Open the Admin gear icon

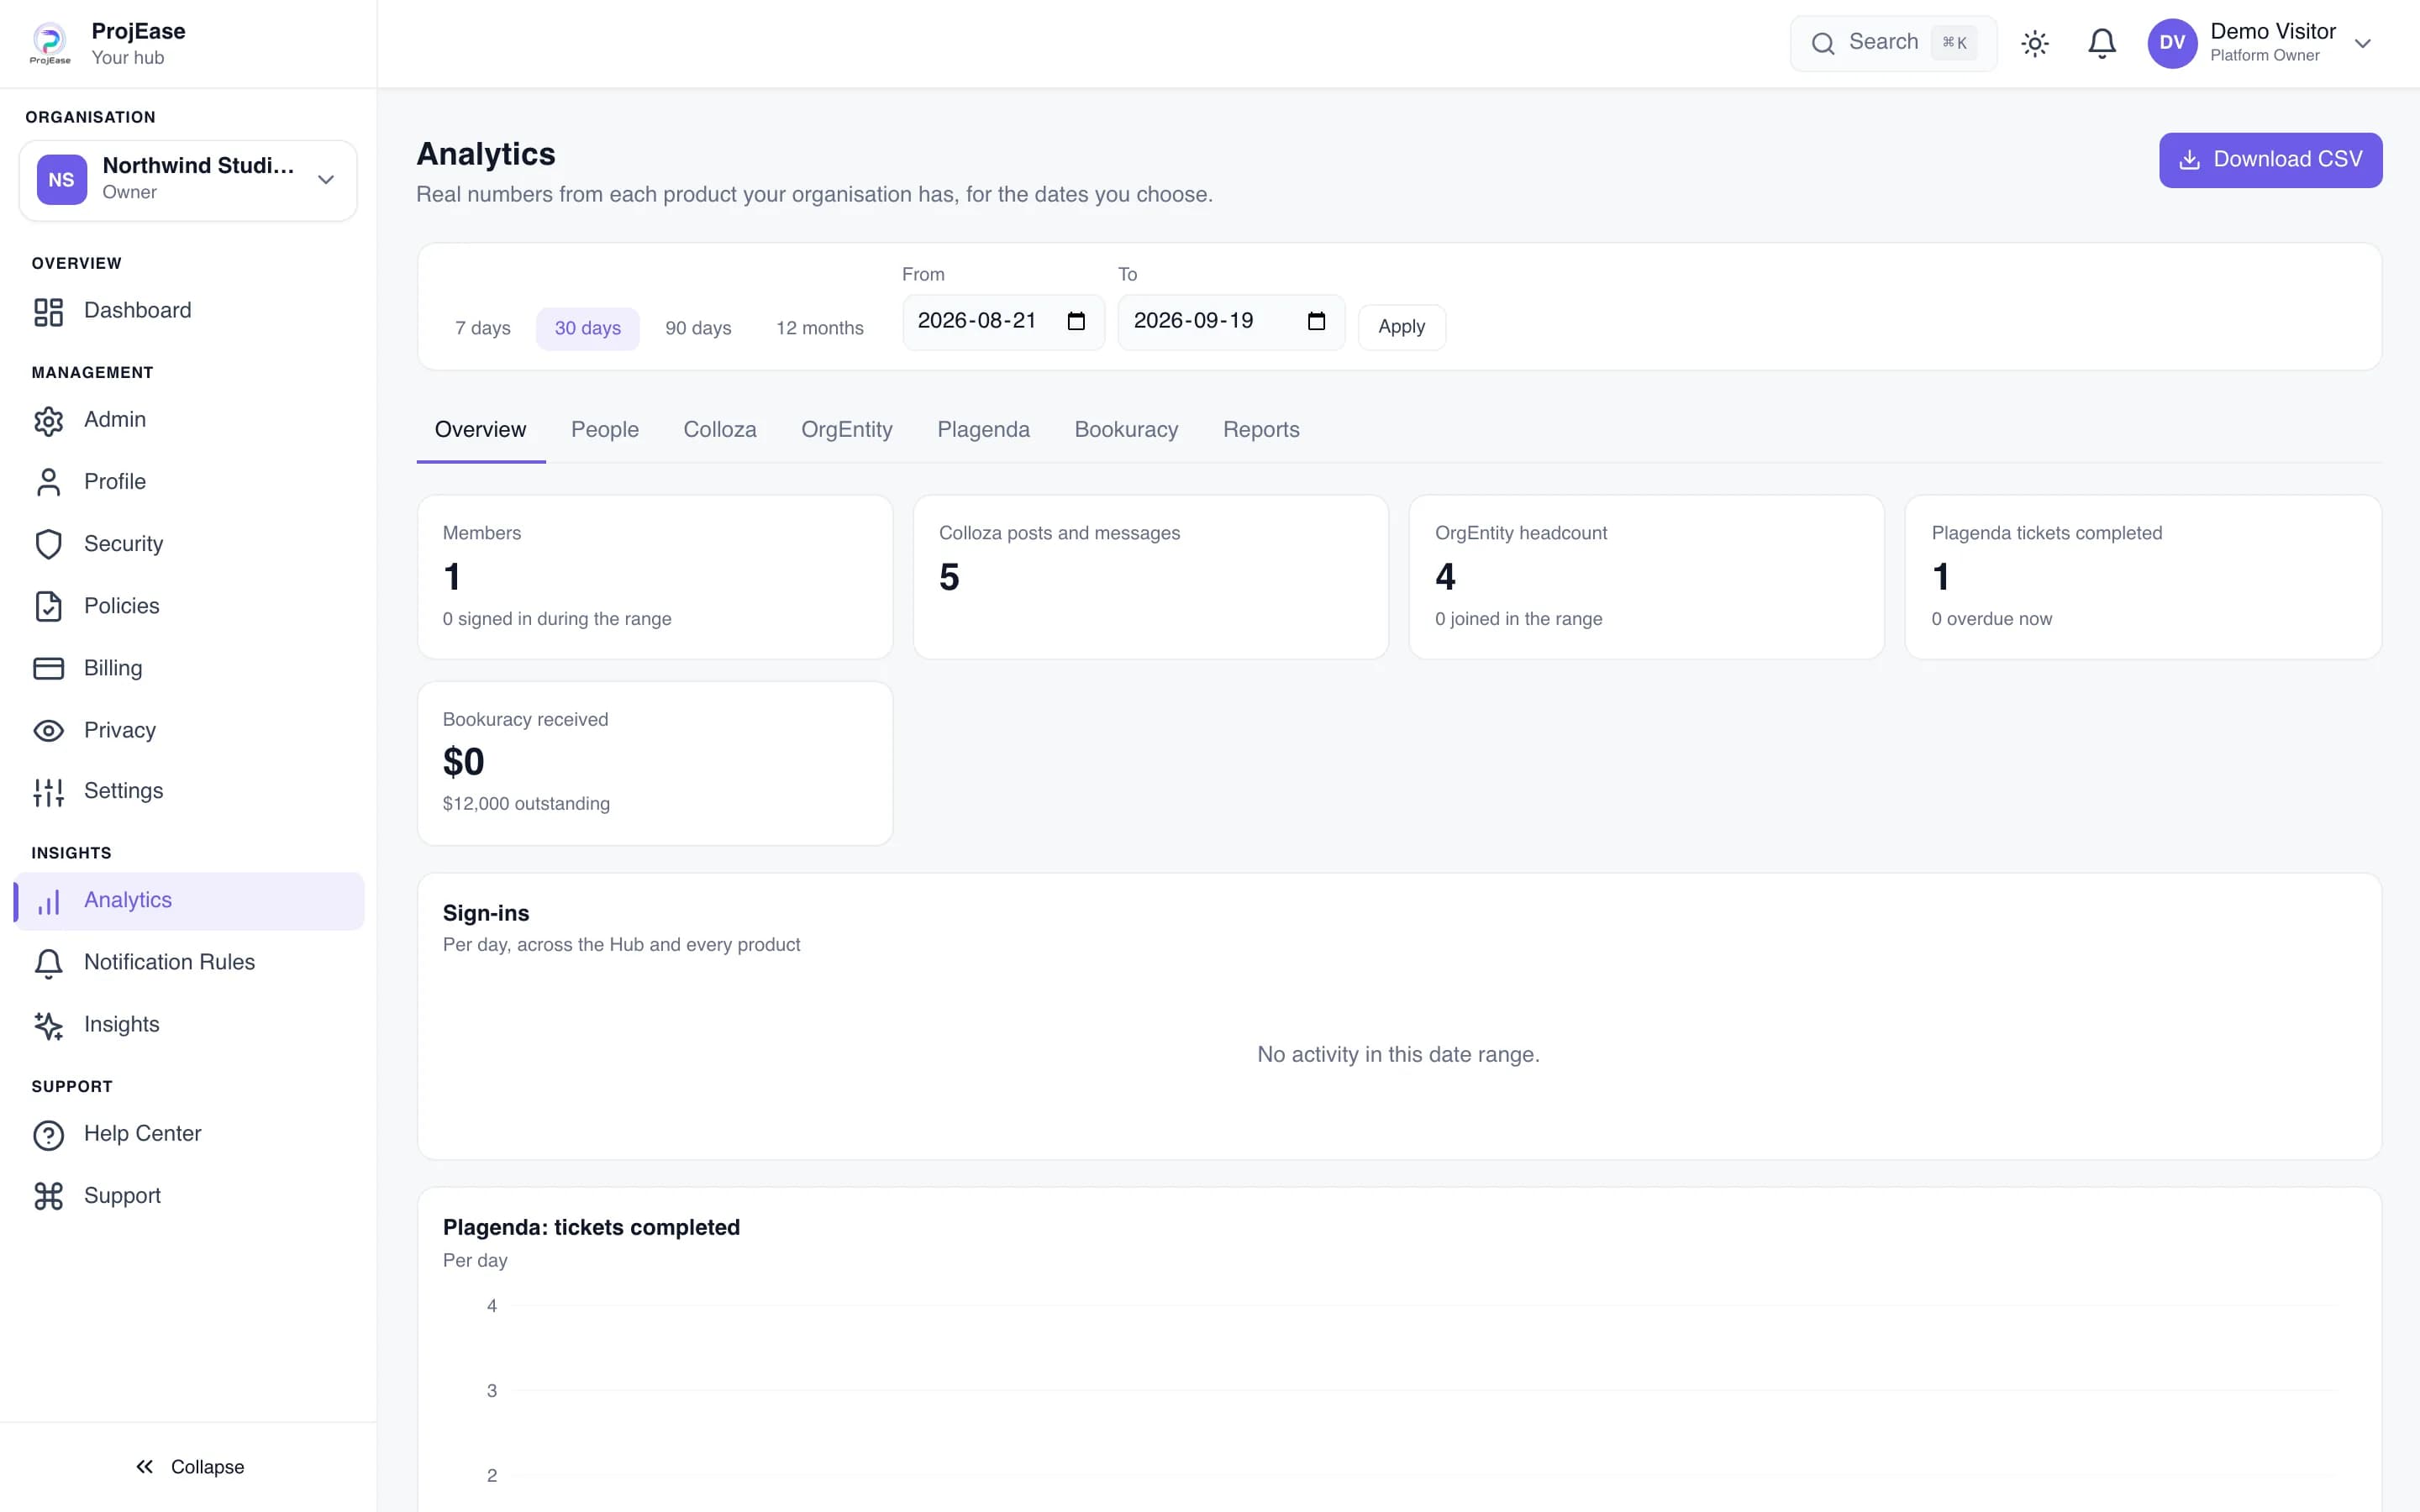(48, 421)
